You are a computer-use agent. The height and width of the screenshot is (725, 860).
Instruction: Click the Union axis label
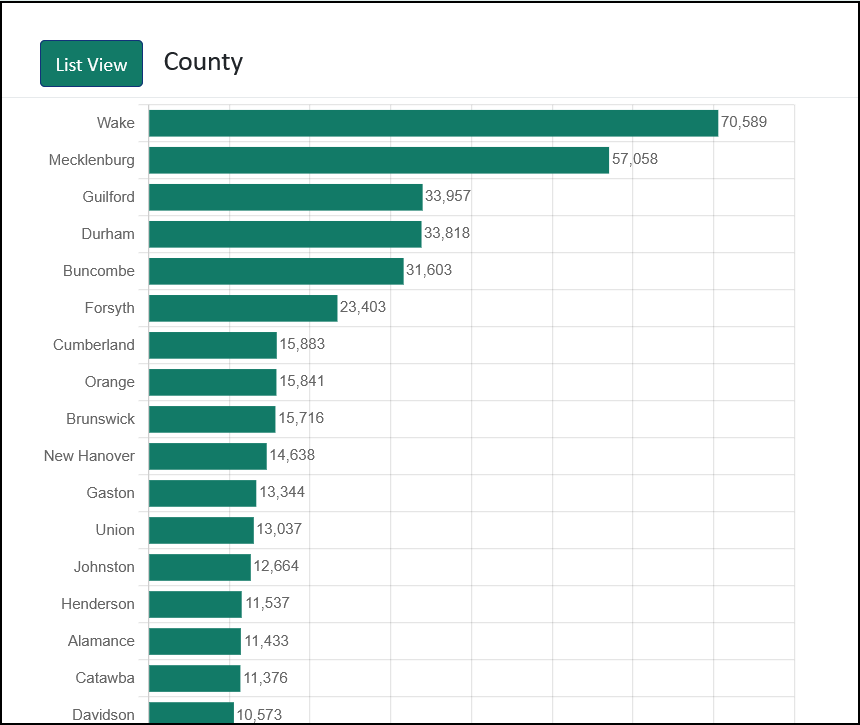coord(115,530)
